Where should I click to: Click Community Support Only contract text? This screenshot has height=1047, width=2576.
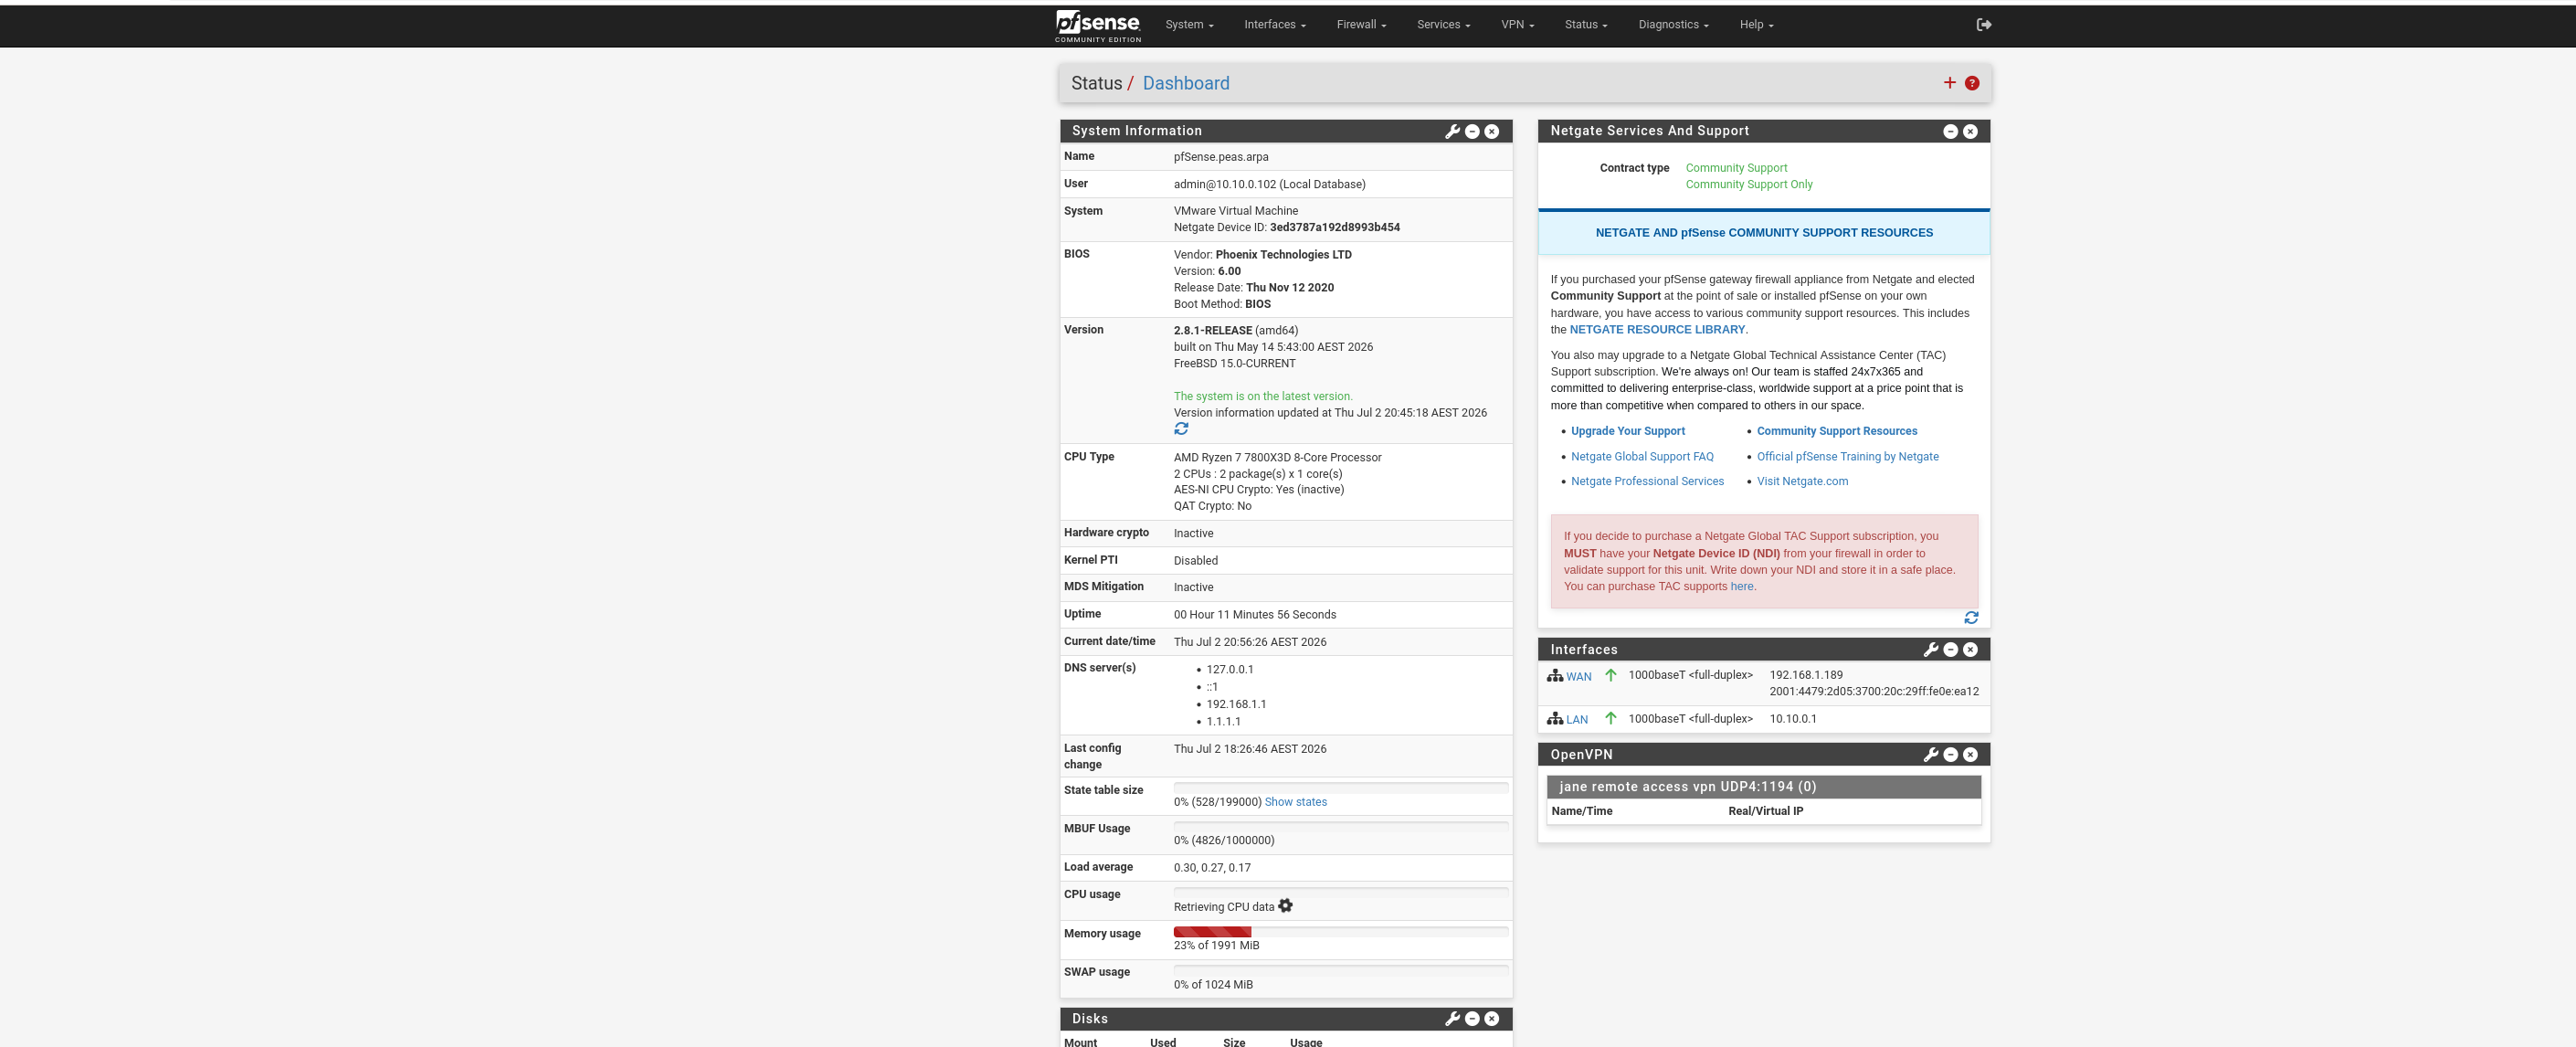click(1748, 184)
